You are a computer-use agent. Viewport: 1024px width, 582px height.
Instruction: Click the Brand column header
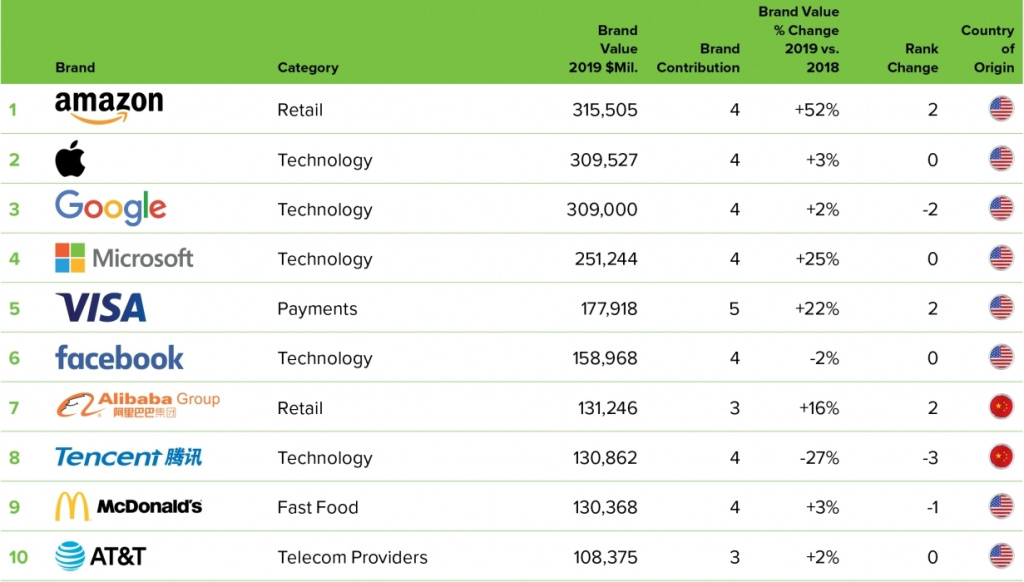pos(75,68)
